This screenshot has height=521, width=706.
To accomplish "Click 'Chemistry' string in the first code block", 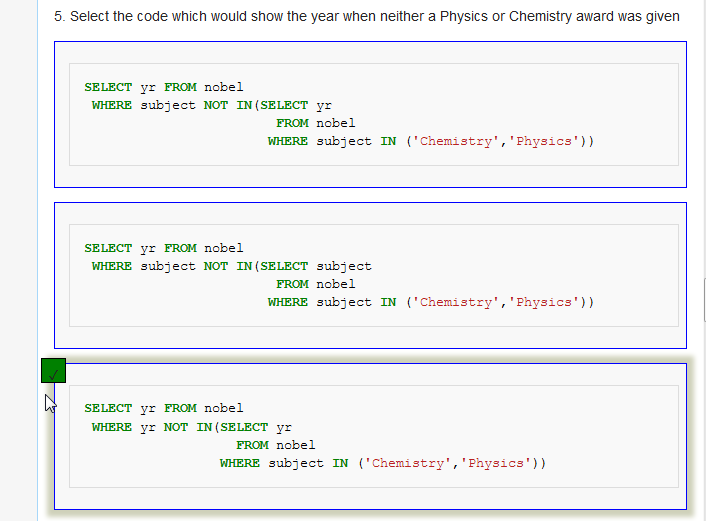I will [x=456, y=141].
